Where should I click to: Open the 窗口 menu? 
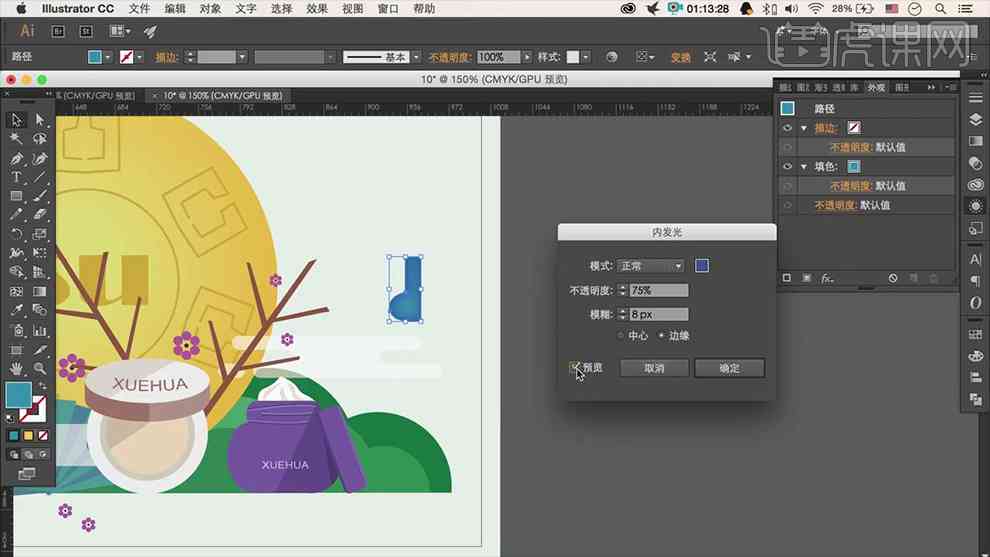388,9
